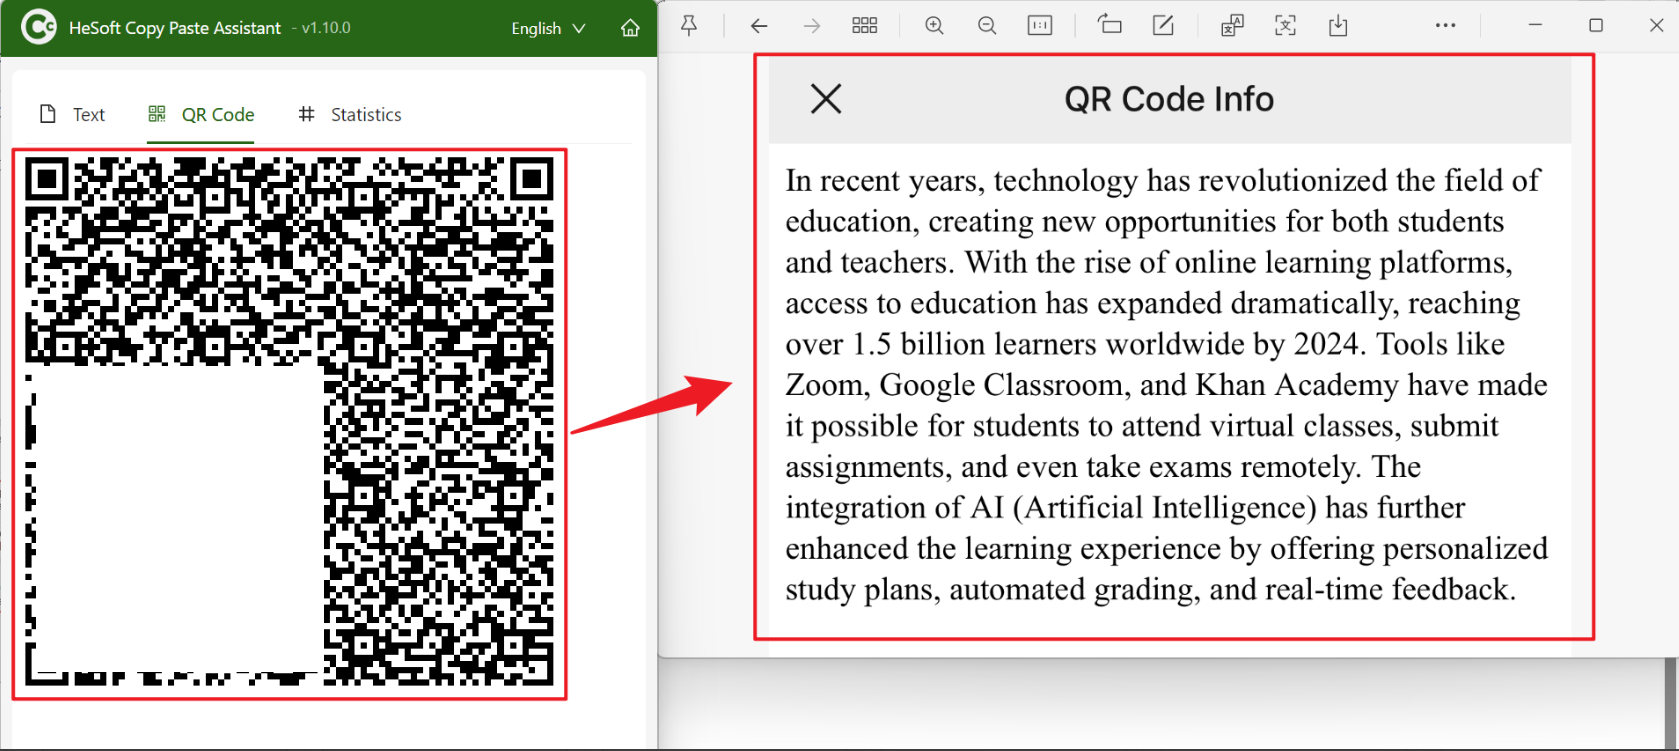Go back to the previous image
The image size is (1679, 751).
point(759,25)
